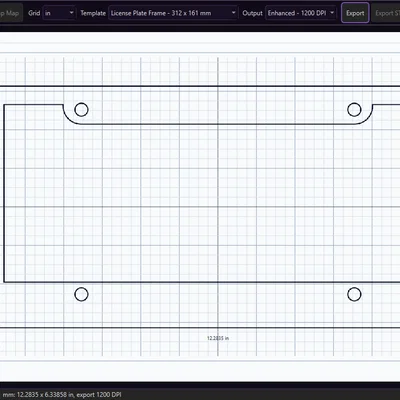This screenshot has height=400, width=400.
Task: Open the Output quality dropdown
Action: pyautogui.click(x=301, y=13)
